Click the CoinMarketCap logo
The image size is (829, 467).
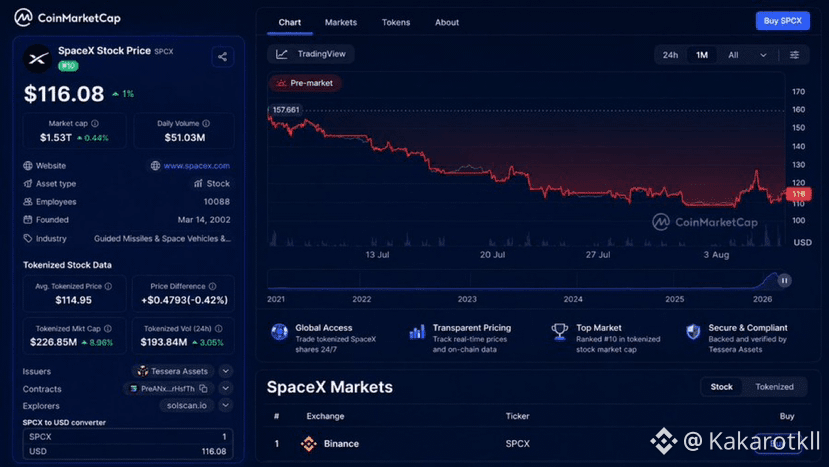point(67,18)
